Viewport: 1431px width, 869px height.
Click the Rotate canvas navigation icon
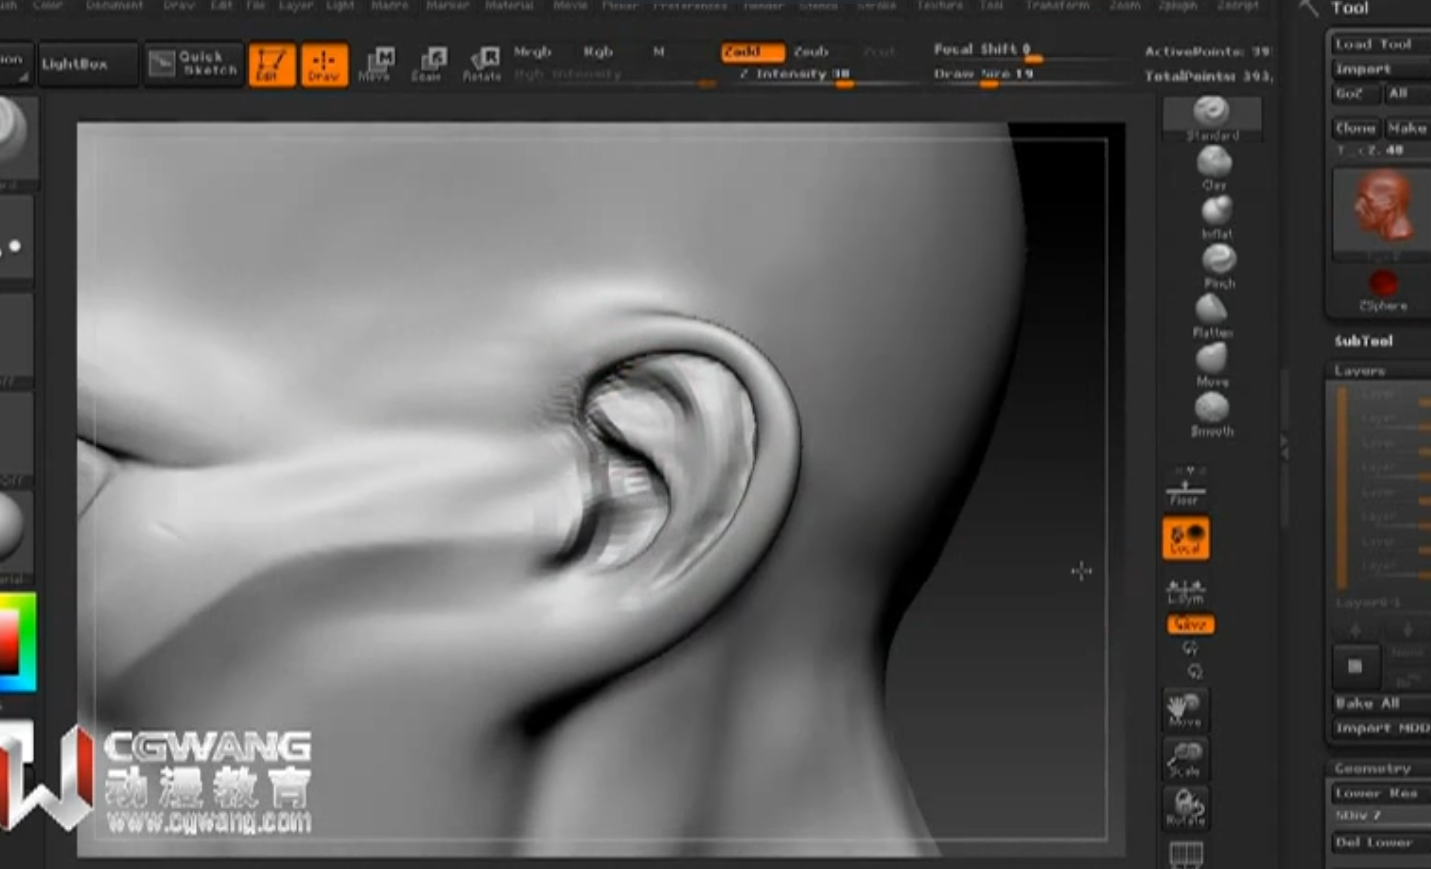coord(1185,808)
